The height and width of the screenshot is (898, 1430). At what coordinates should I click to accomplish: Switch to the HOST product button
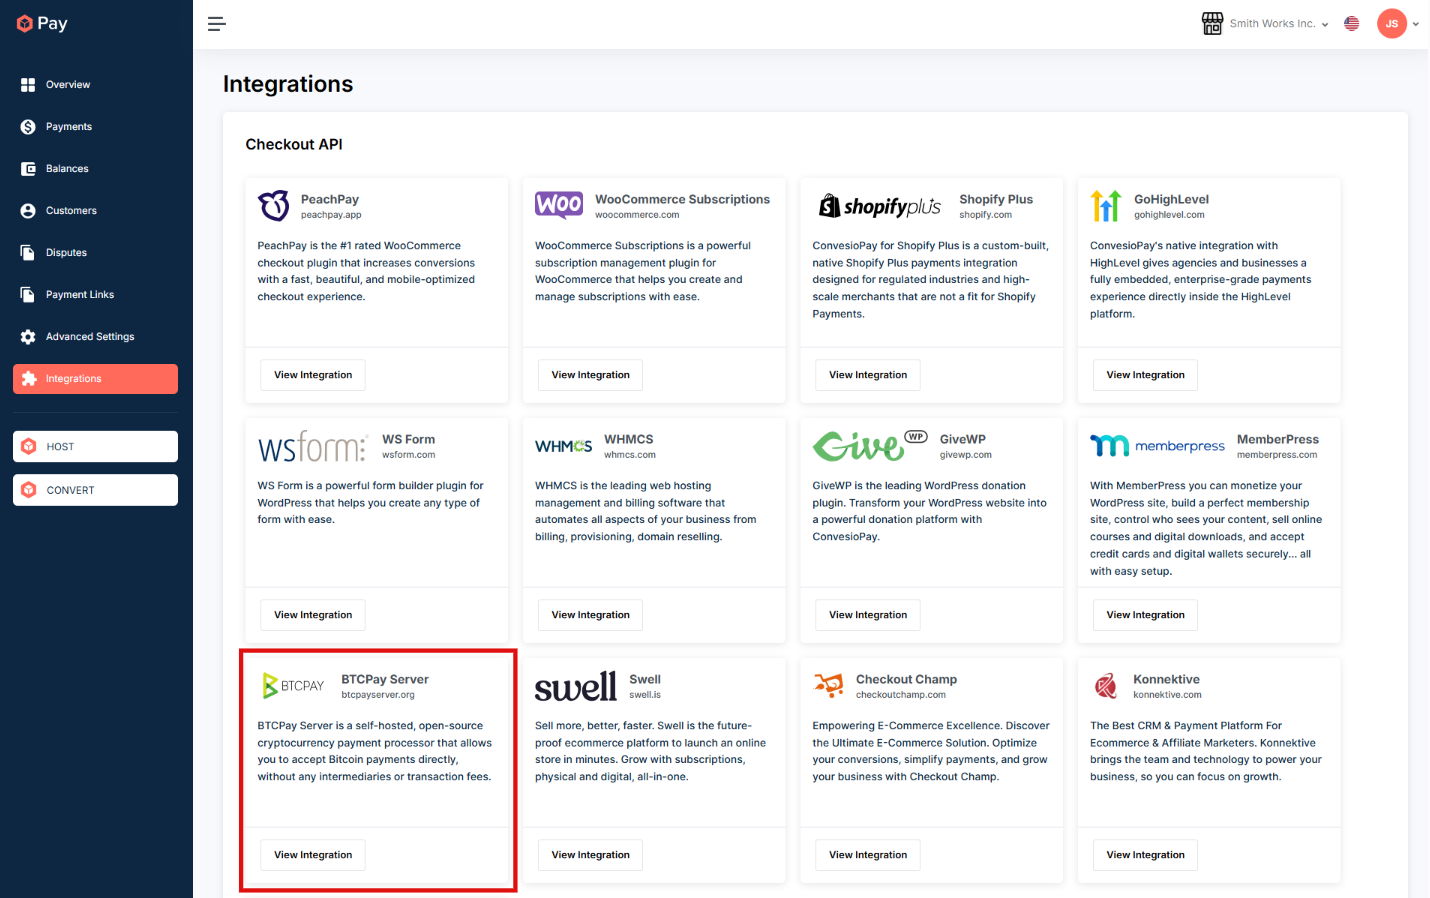point(95,447)
